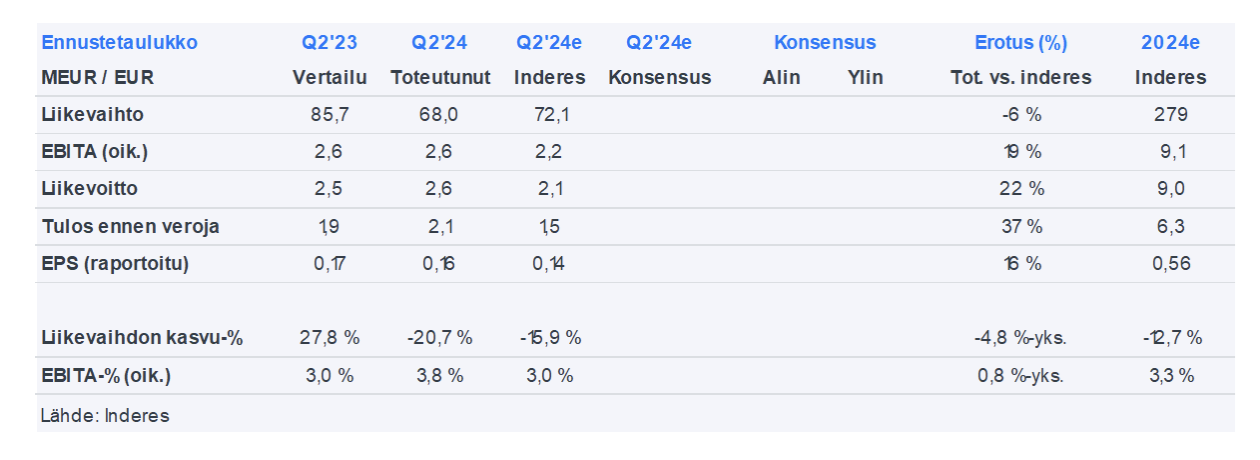Select the Liikevoitto row label
The height and width of the screenshot is (460, 1260).
coord(91,189)
